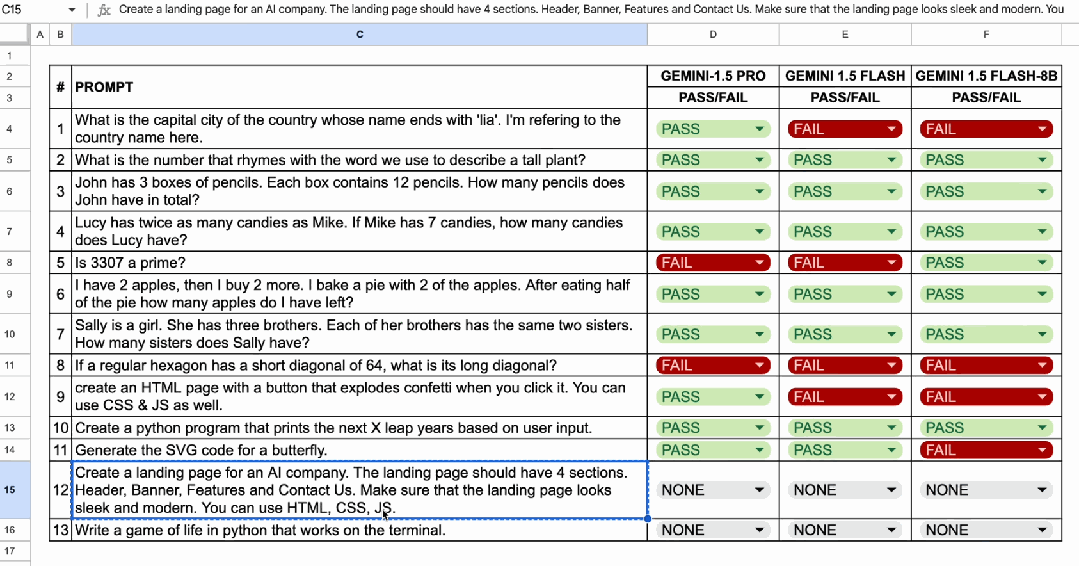Select the game of life prompt cell
The height and width of the screenshot is (566, 1079).
[359, 530]
